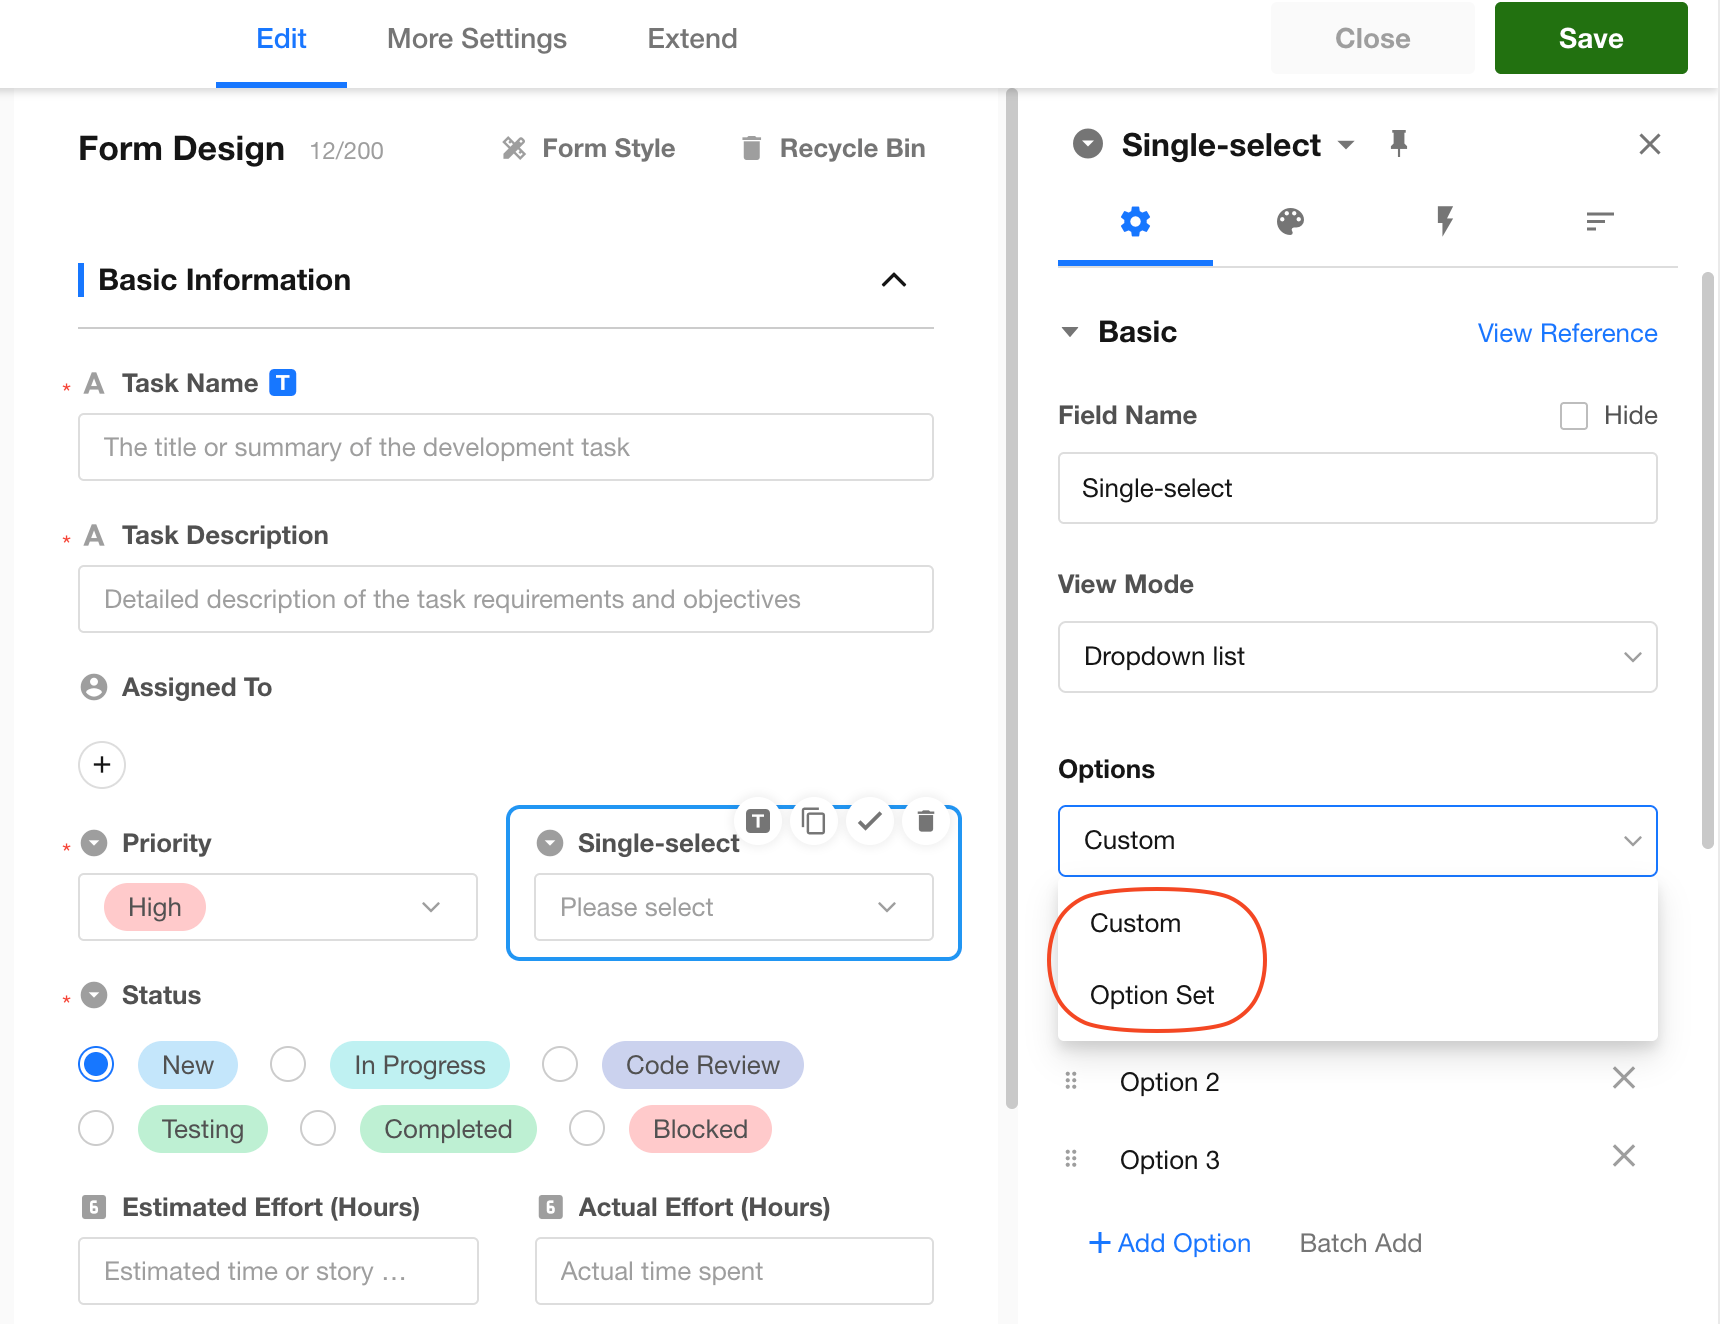Screen dimensions: 1720x1324
Task: Click the Add Option link
Action: (1170, 1243)
